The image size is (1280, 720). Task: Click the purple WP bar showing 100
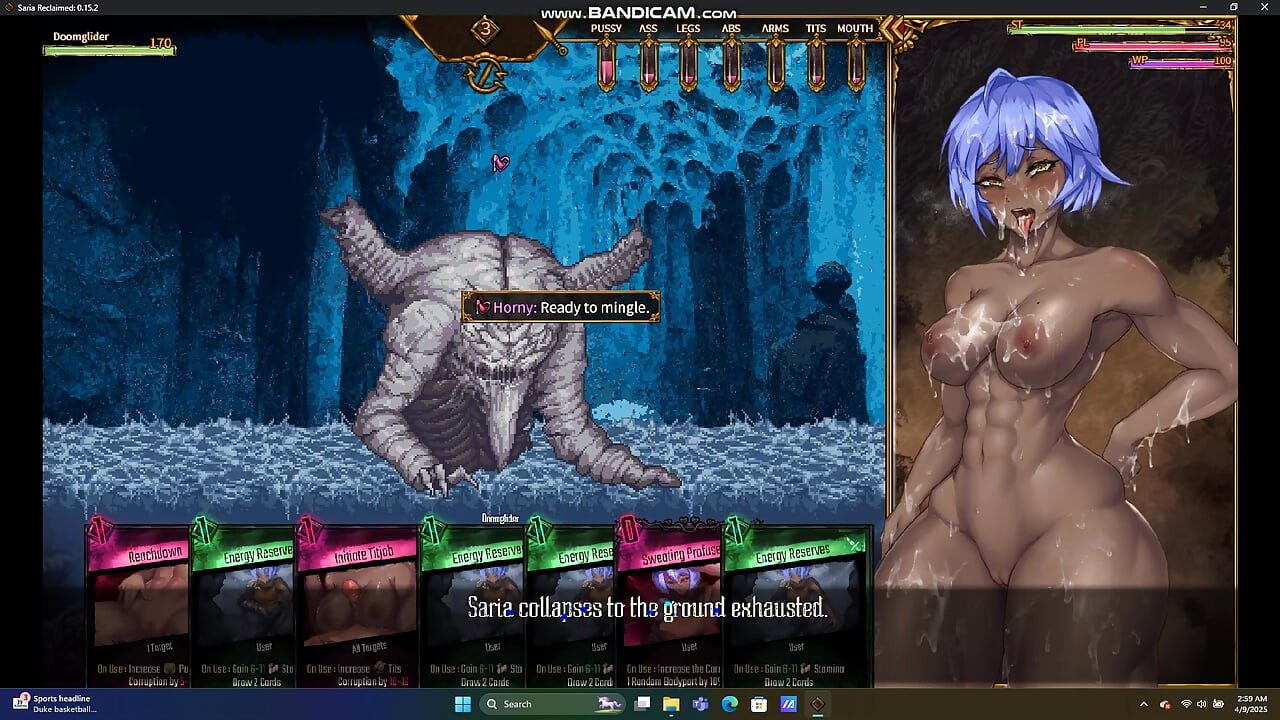[x=1180, y=65]
